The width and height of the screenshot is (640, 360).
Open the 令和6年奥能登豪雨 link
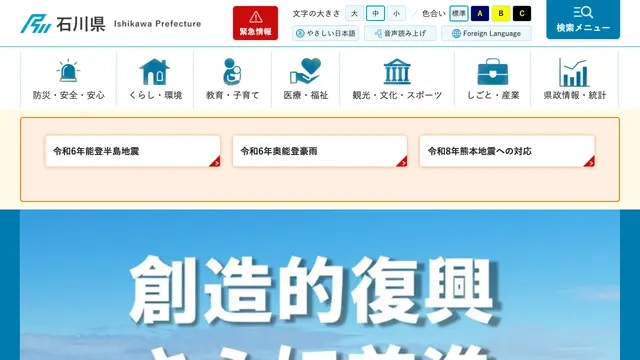click(320, 151)
